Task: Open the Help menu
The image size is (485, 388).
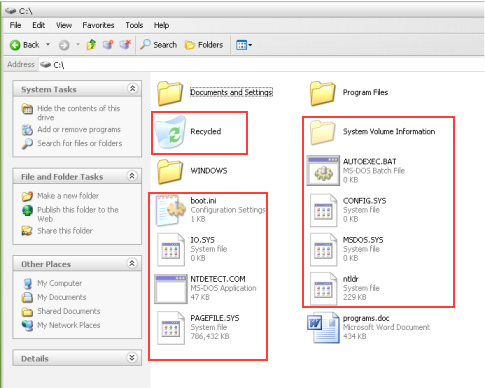Action: (161, 25)
